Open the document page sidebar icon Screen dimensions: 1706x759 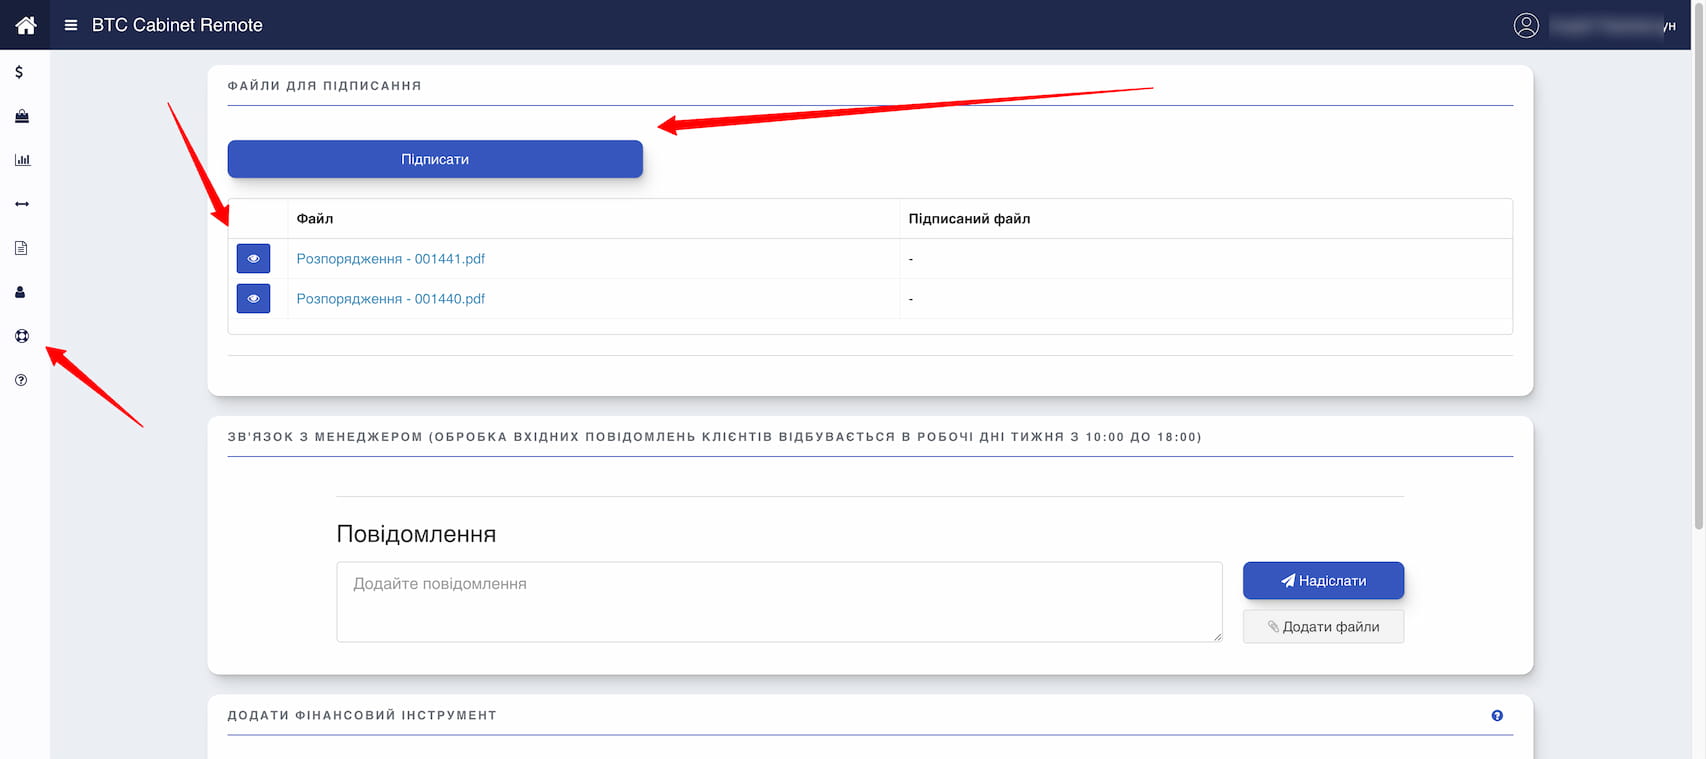pyautogui.click(x=21, y=248)
